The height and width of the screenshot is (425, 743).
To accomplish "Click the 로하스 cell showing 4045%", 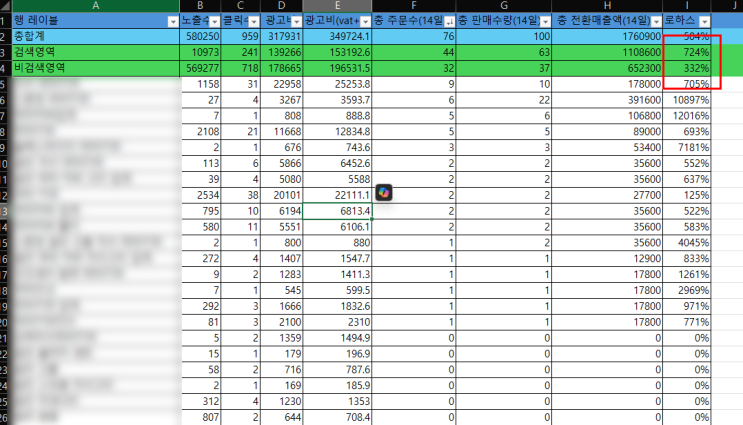I will coord(687,243).
